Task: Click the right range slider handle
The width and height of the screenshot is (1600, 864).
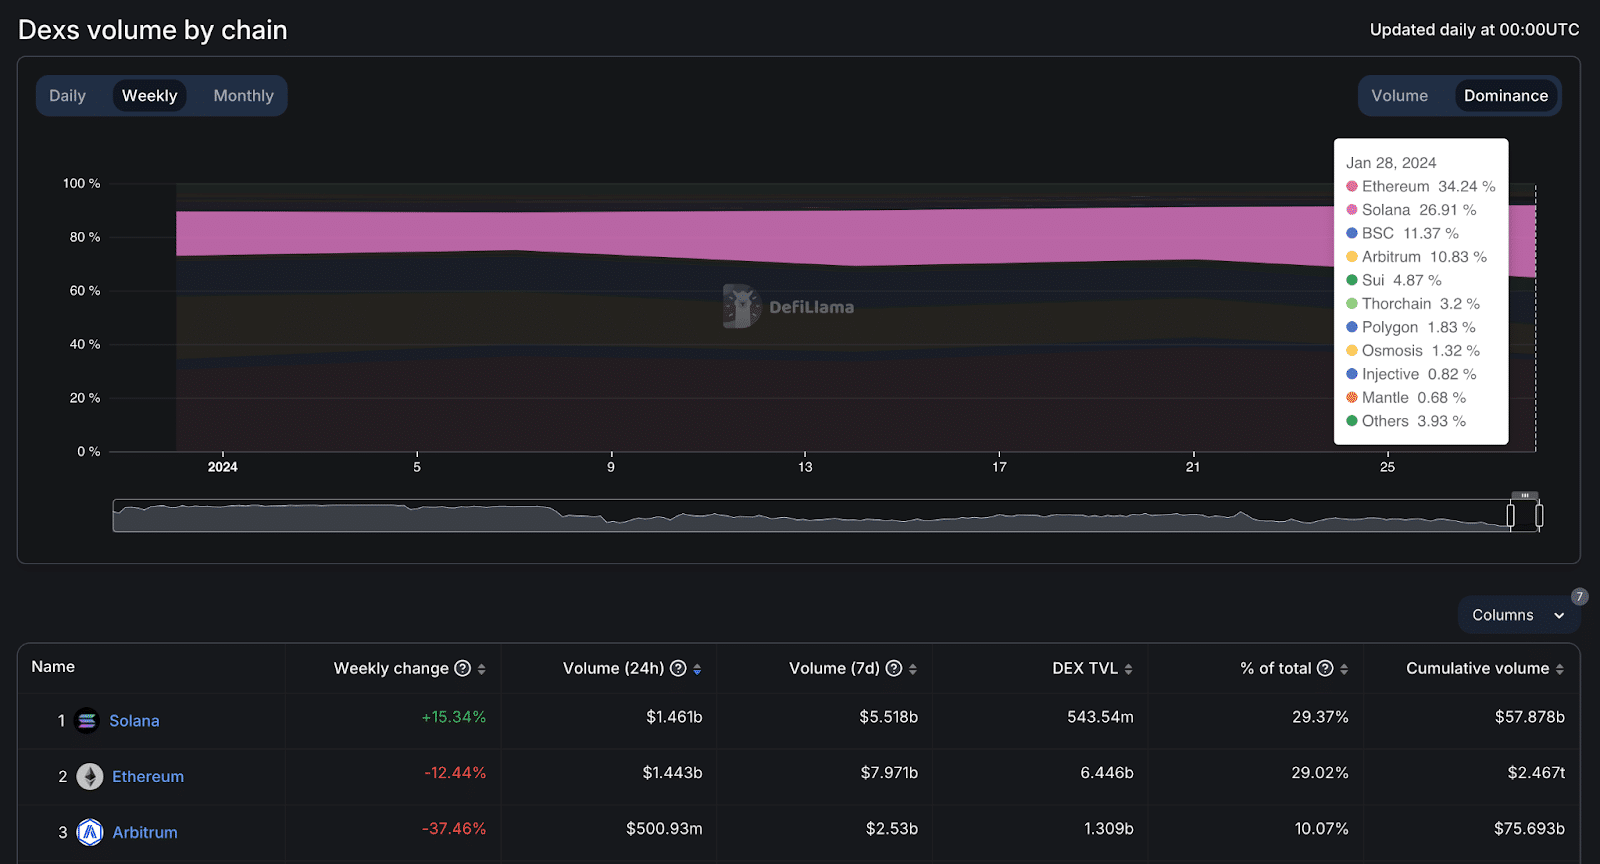Action: (1539, 516)
